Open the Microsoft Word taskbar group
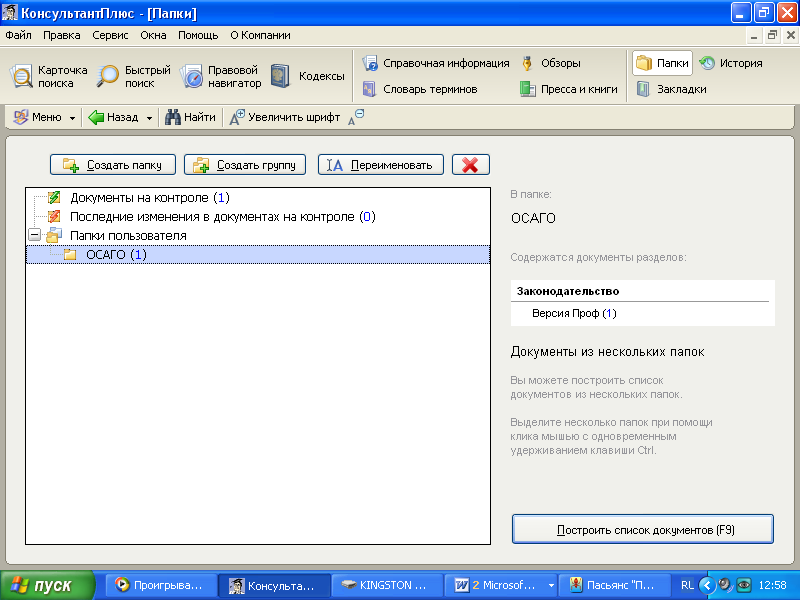 tap(501, 585)
